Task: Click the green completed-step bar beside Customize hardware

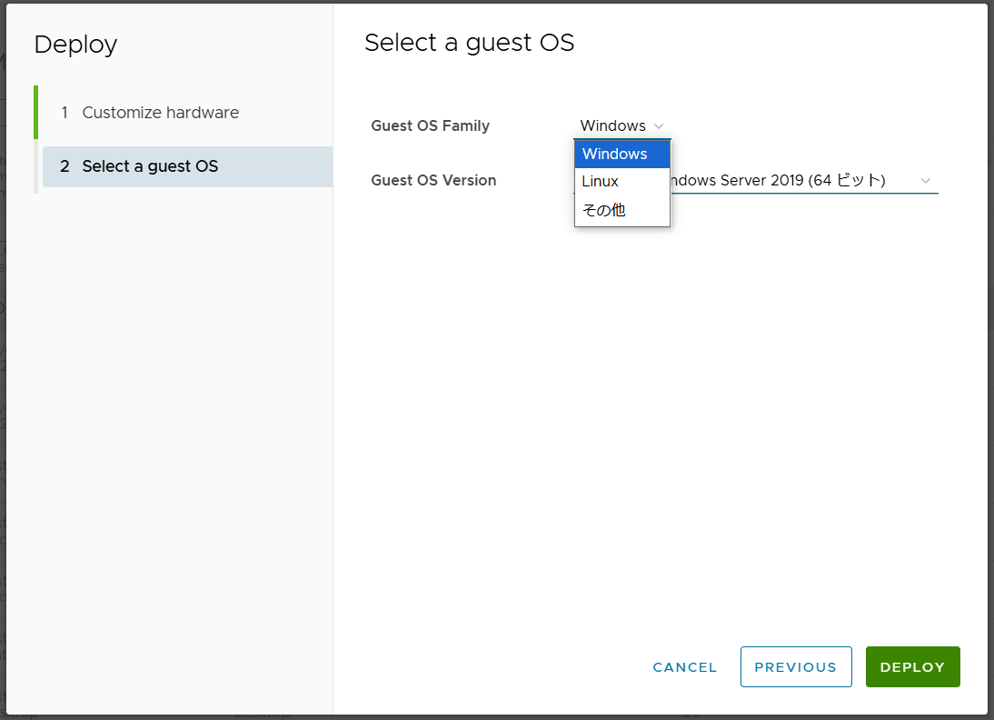Action: (36, 112)
